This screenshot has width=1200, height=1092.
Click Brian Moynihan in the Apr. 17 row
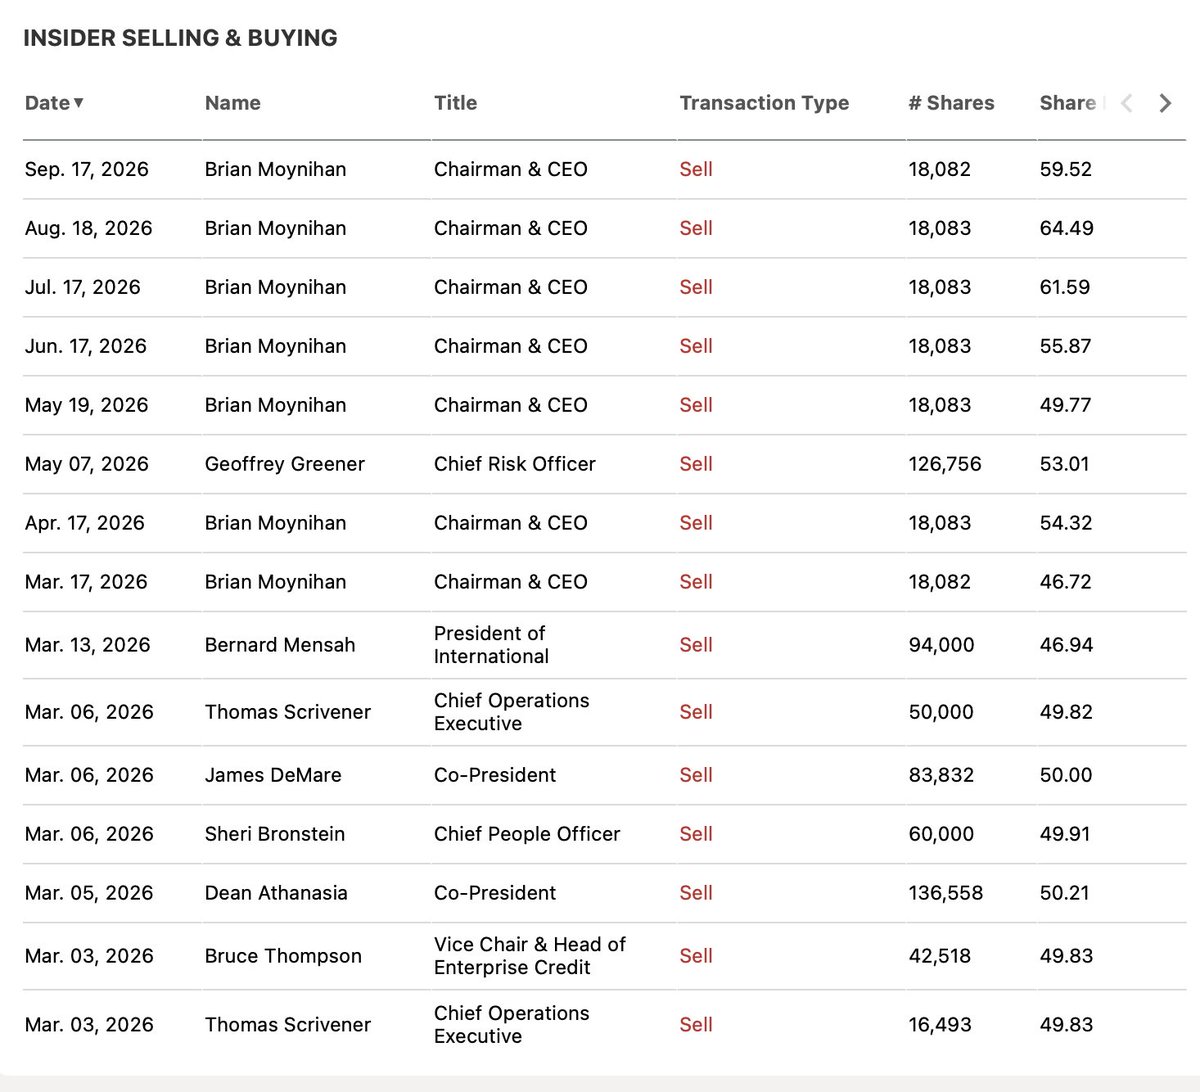click(275, 523)
